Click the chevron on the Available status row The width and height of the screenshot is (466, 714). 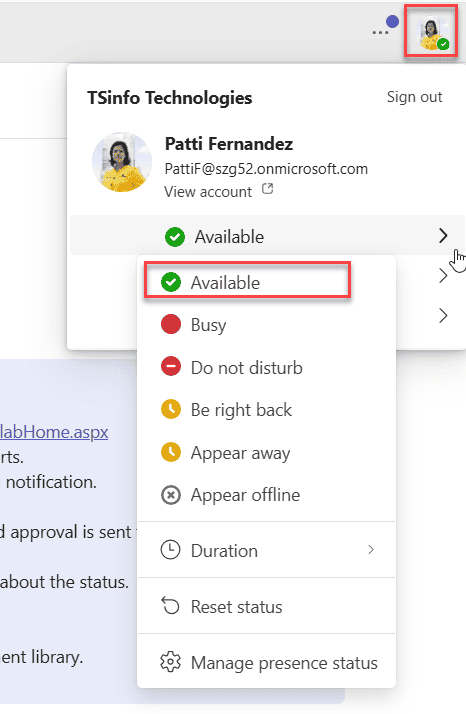coord(443,236)
